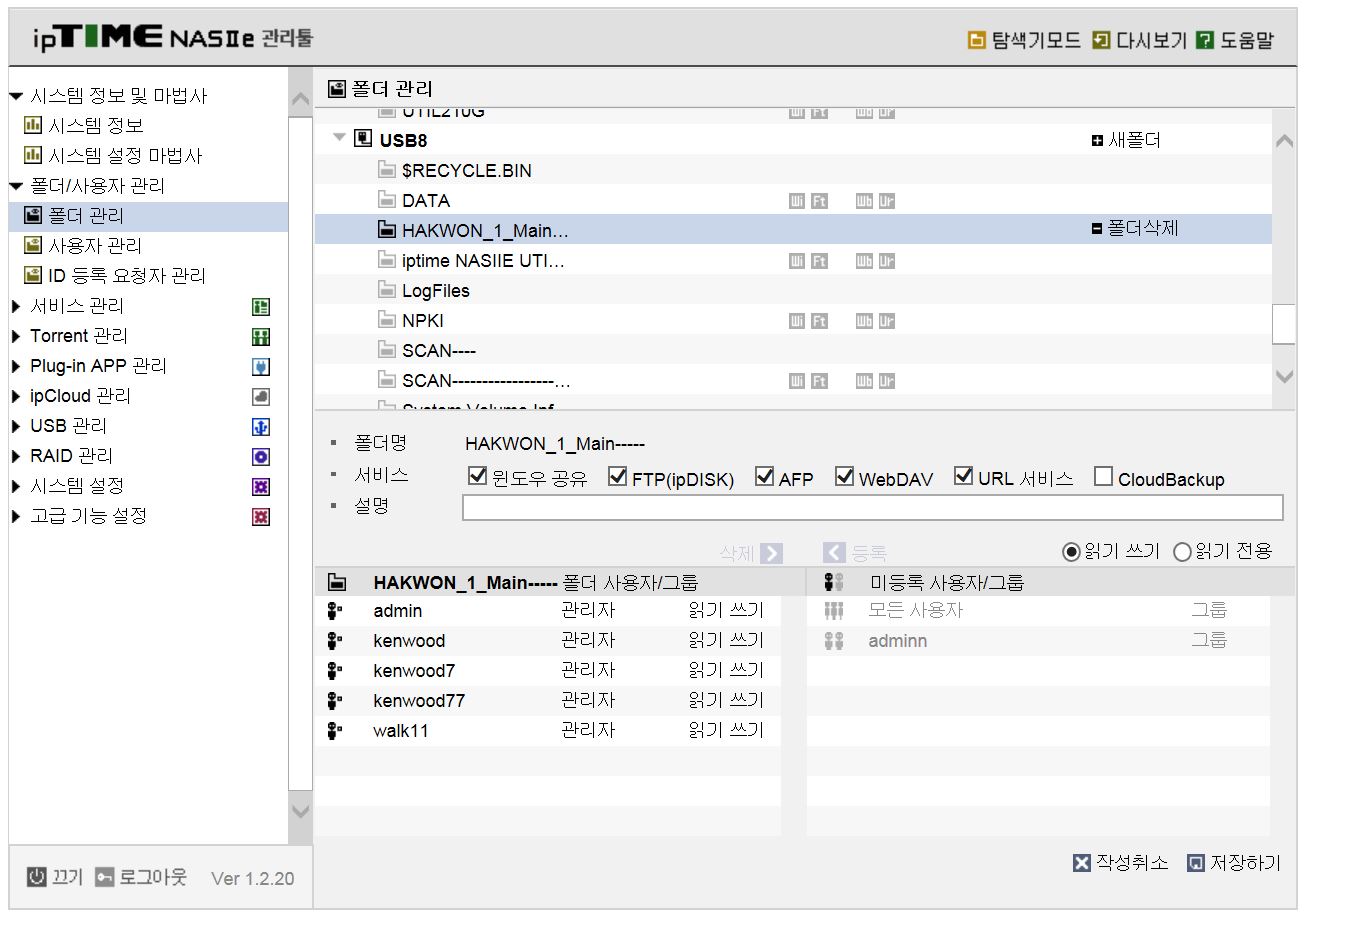Enable CloudBackup checkbox
1346x934 pixels.
1104,476
